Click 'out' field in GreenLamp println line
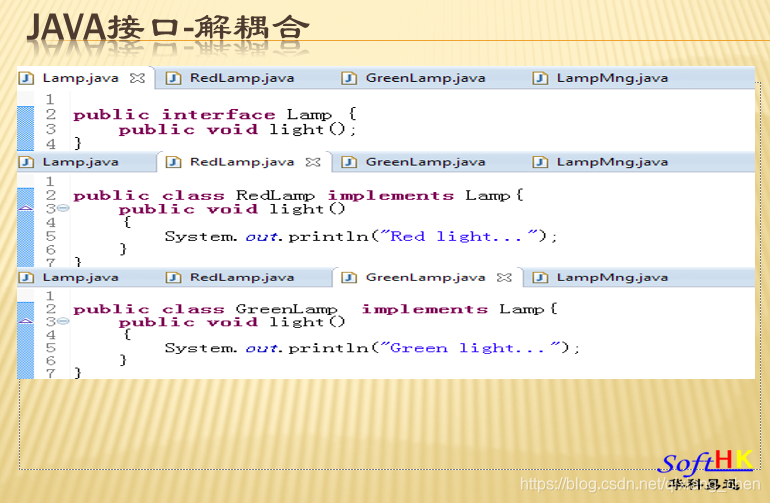Screen dimensions: 770x503 (x=261, y=348)
